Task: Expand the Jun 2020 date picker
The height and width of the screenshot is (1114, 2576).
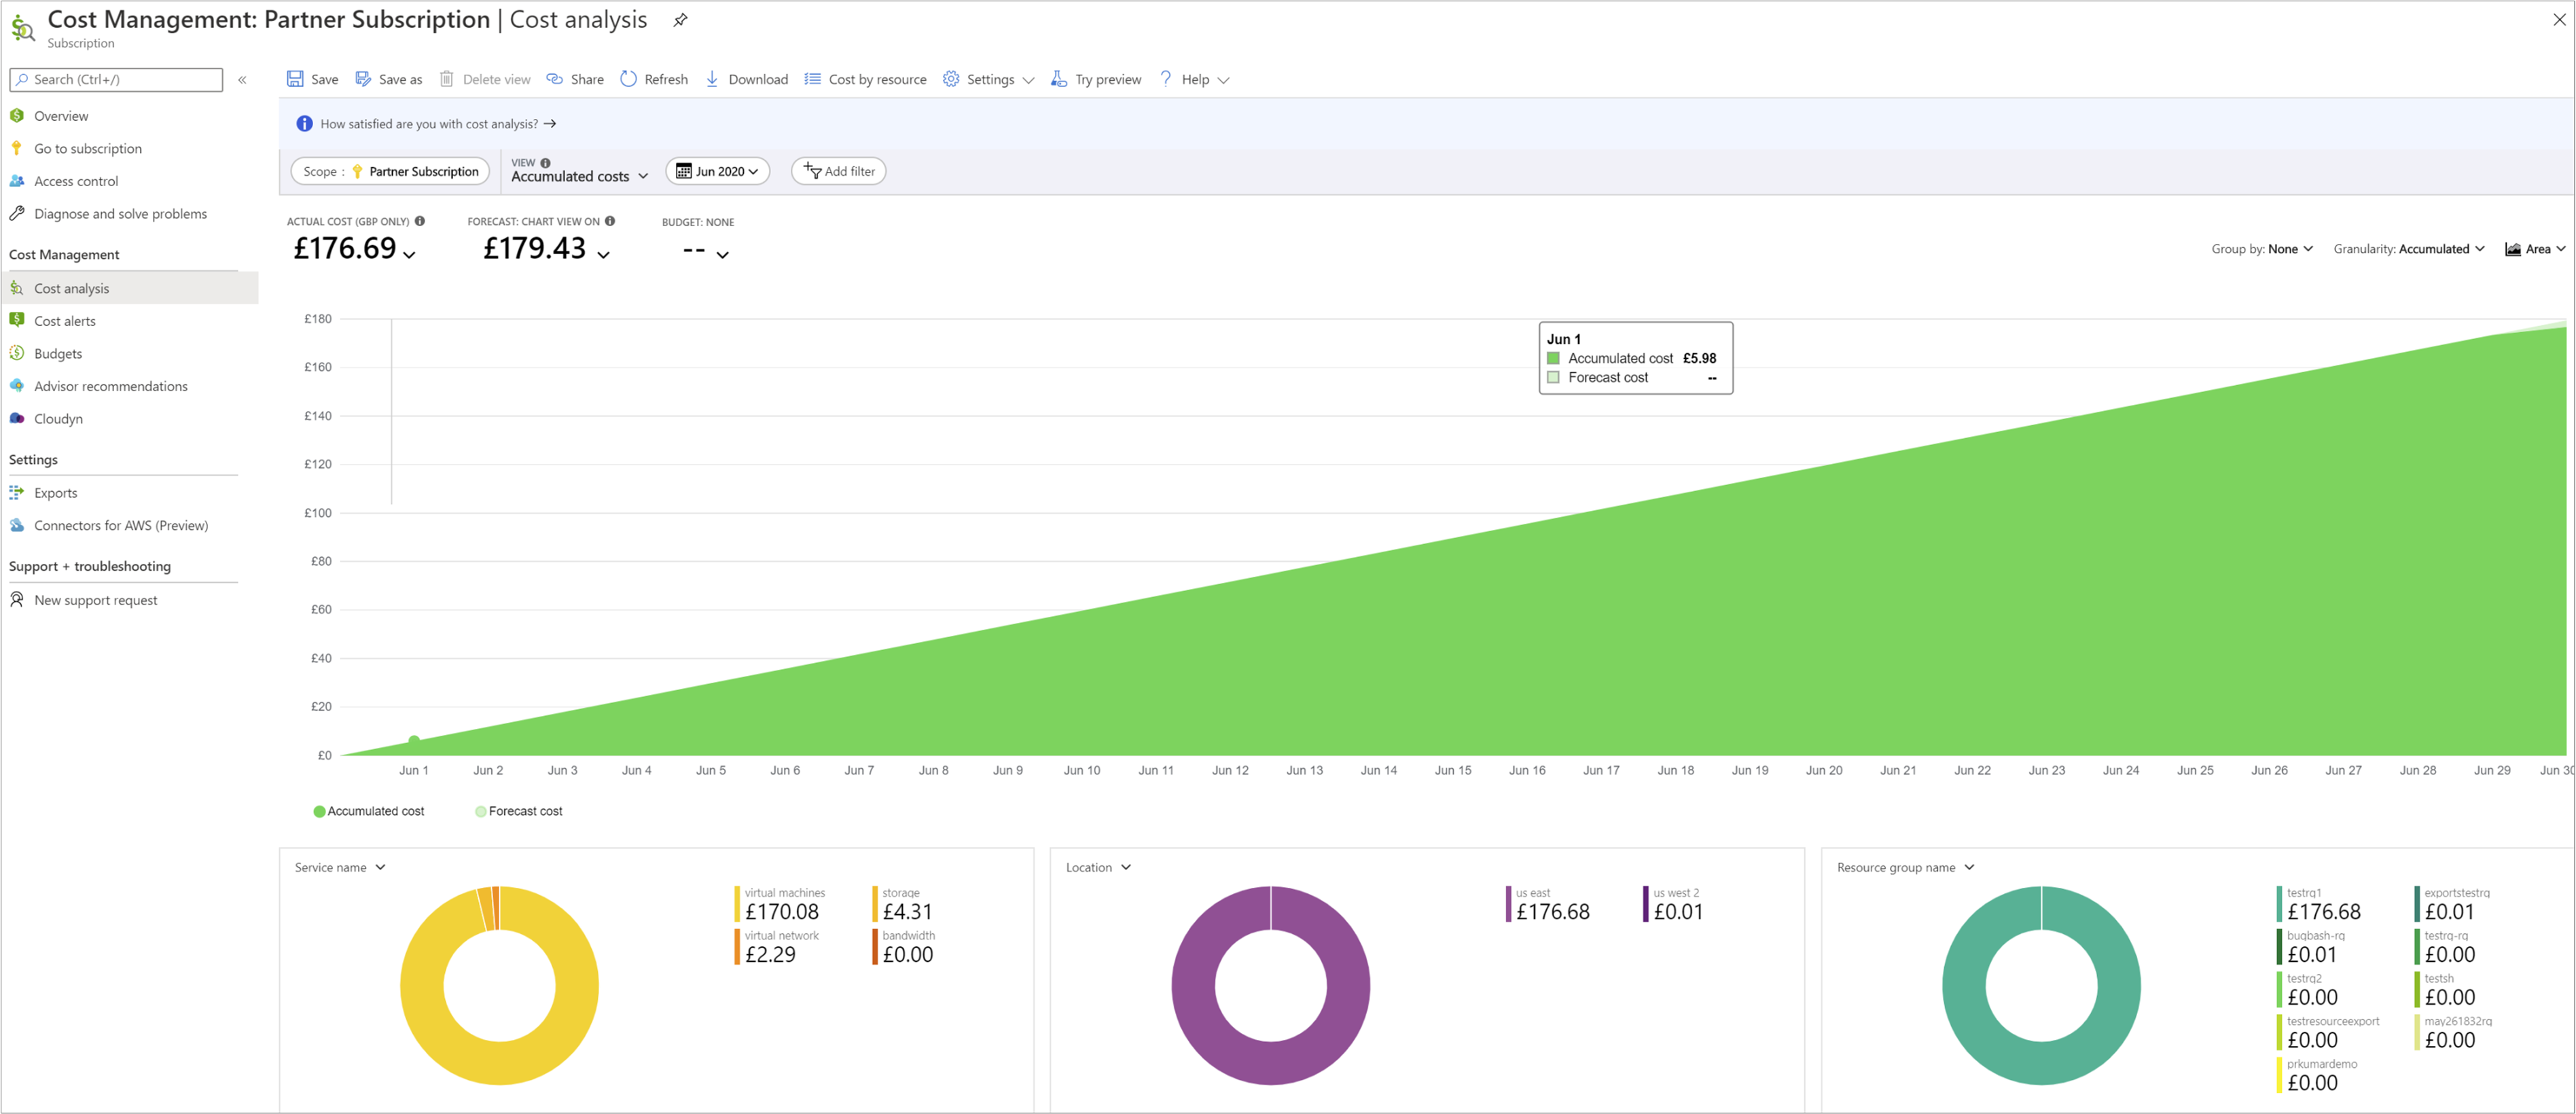Action: click(717, 171)
